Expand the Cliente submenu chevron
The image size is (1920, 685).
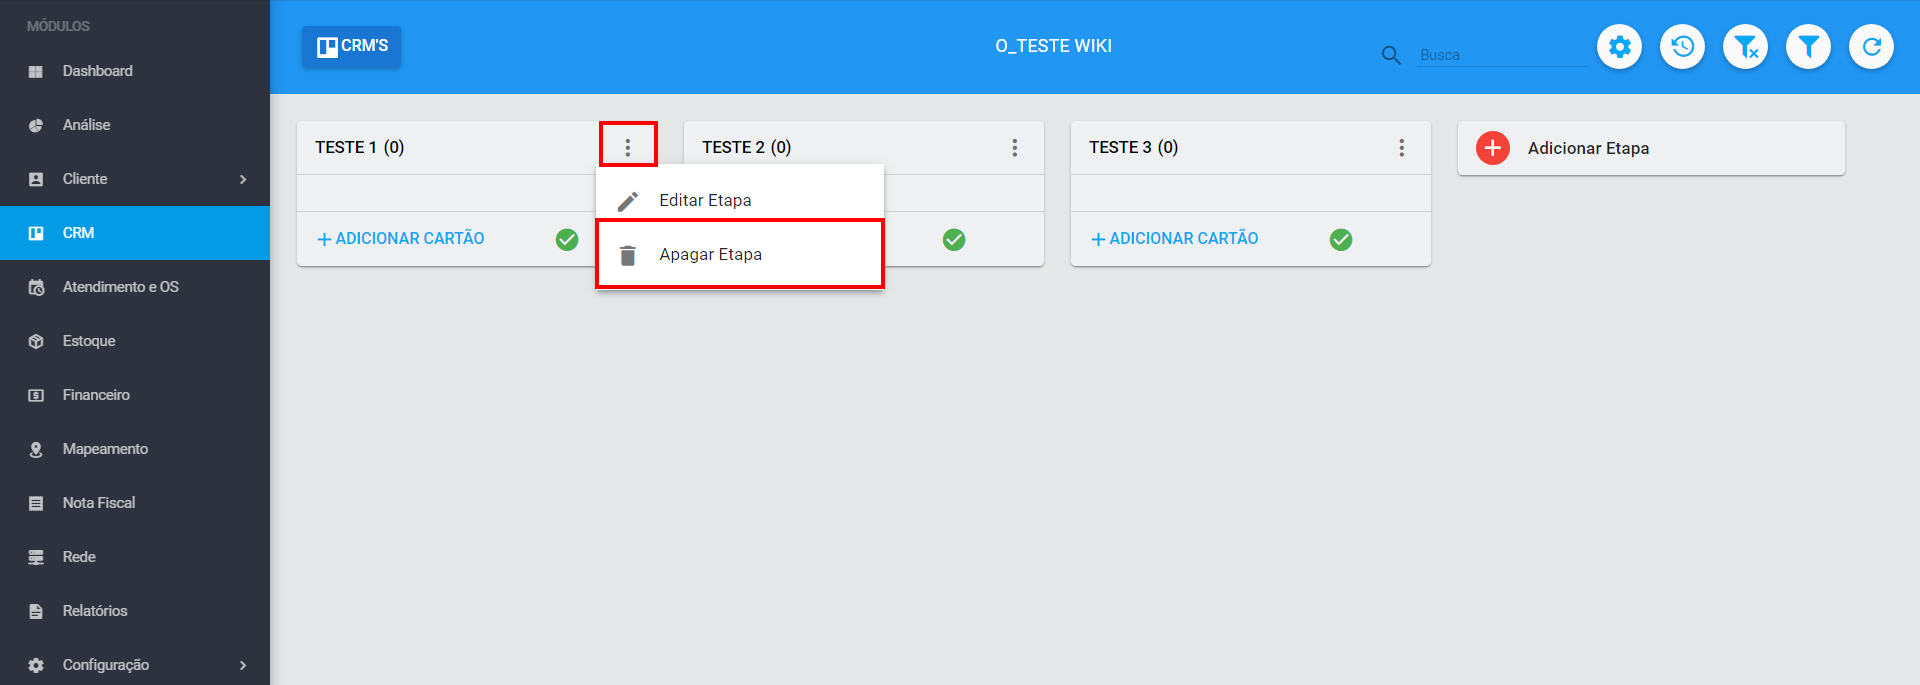point(243,179)
